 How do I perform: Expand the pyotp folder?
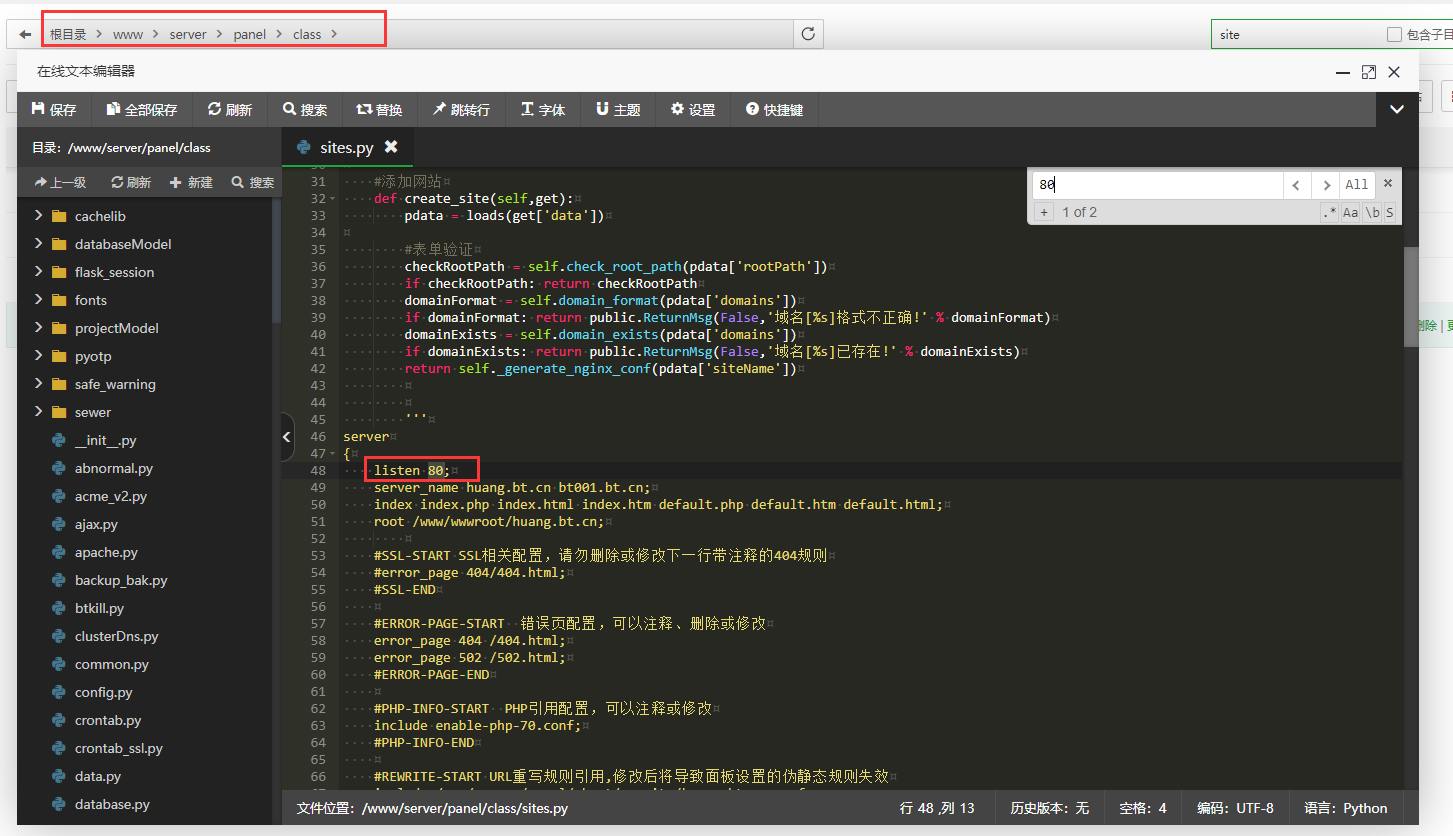click(x=40, y=356)
